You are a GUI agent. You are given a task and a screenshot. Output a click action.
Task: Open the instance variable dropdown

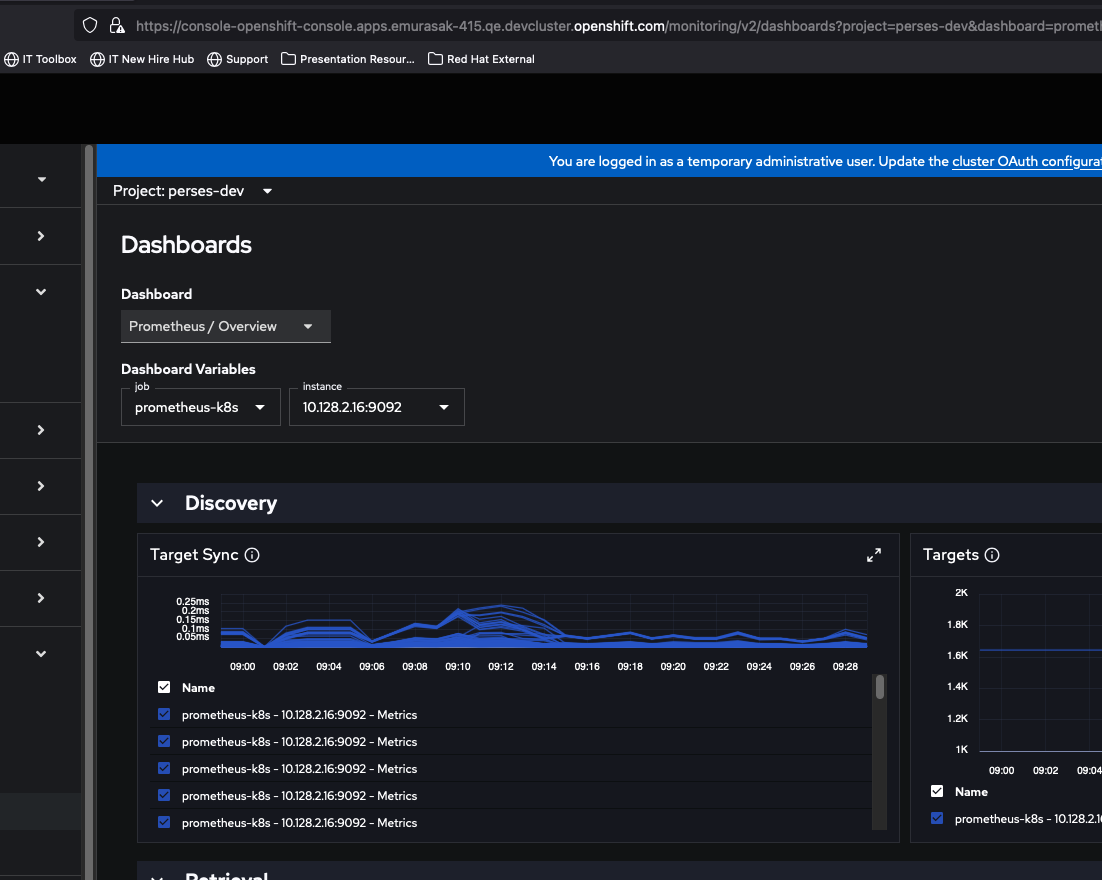click(x=376, y=407)
